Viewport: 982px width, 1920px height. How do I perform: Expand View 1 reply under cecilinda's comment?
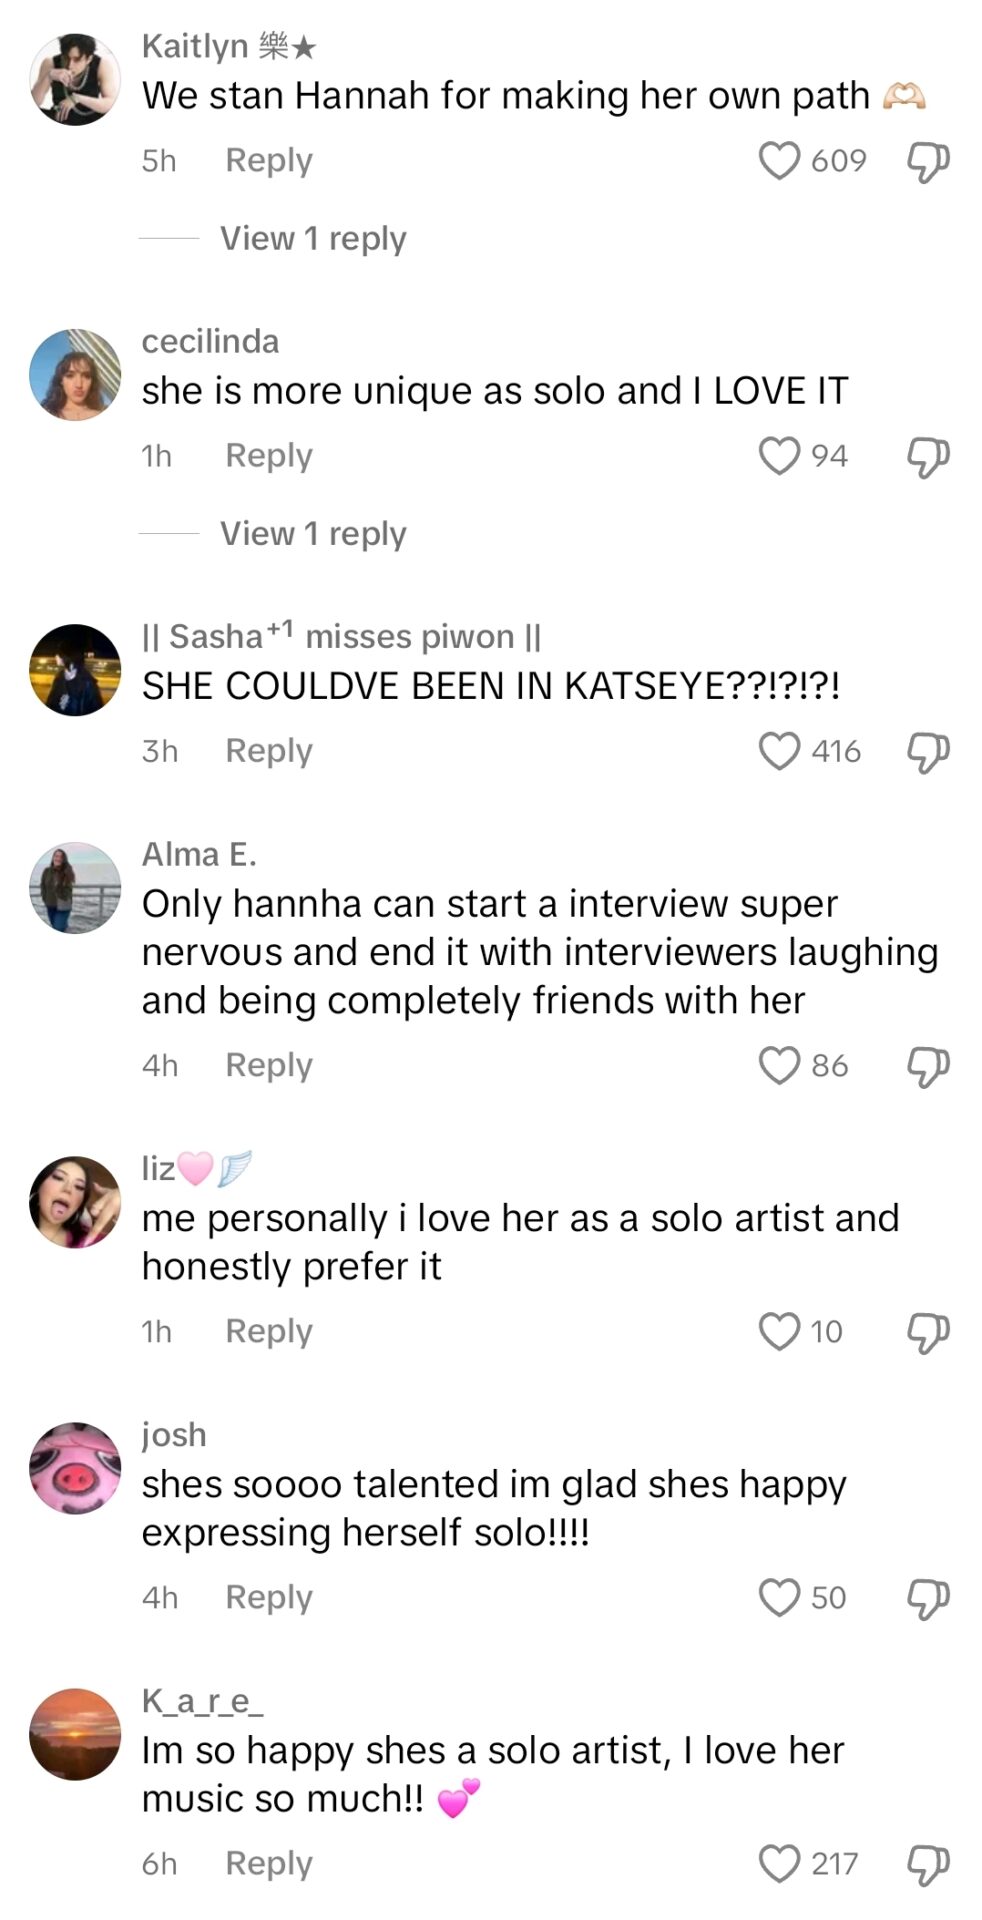[x=313, y=534]
